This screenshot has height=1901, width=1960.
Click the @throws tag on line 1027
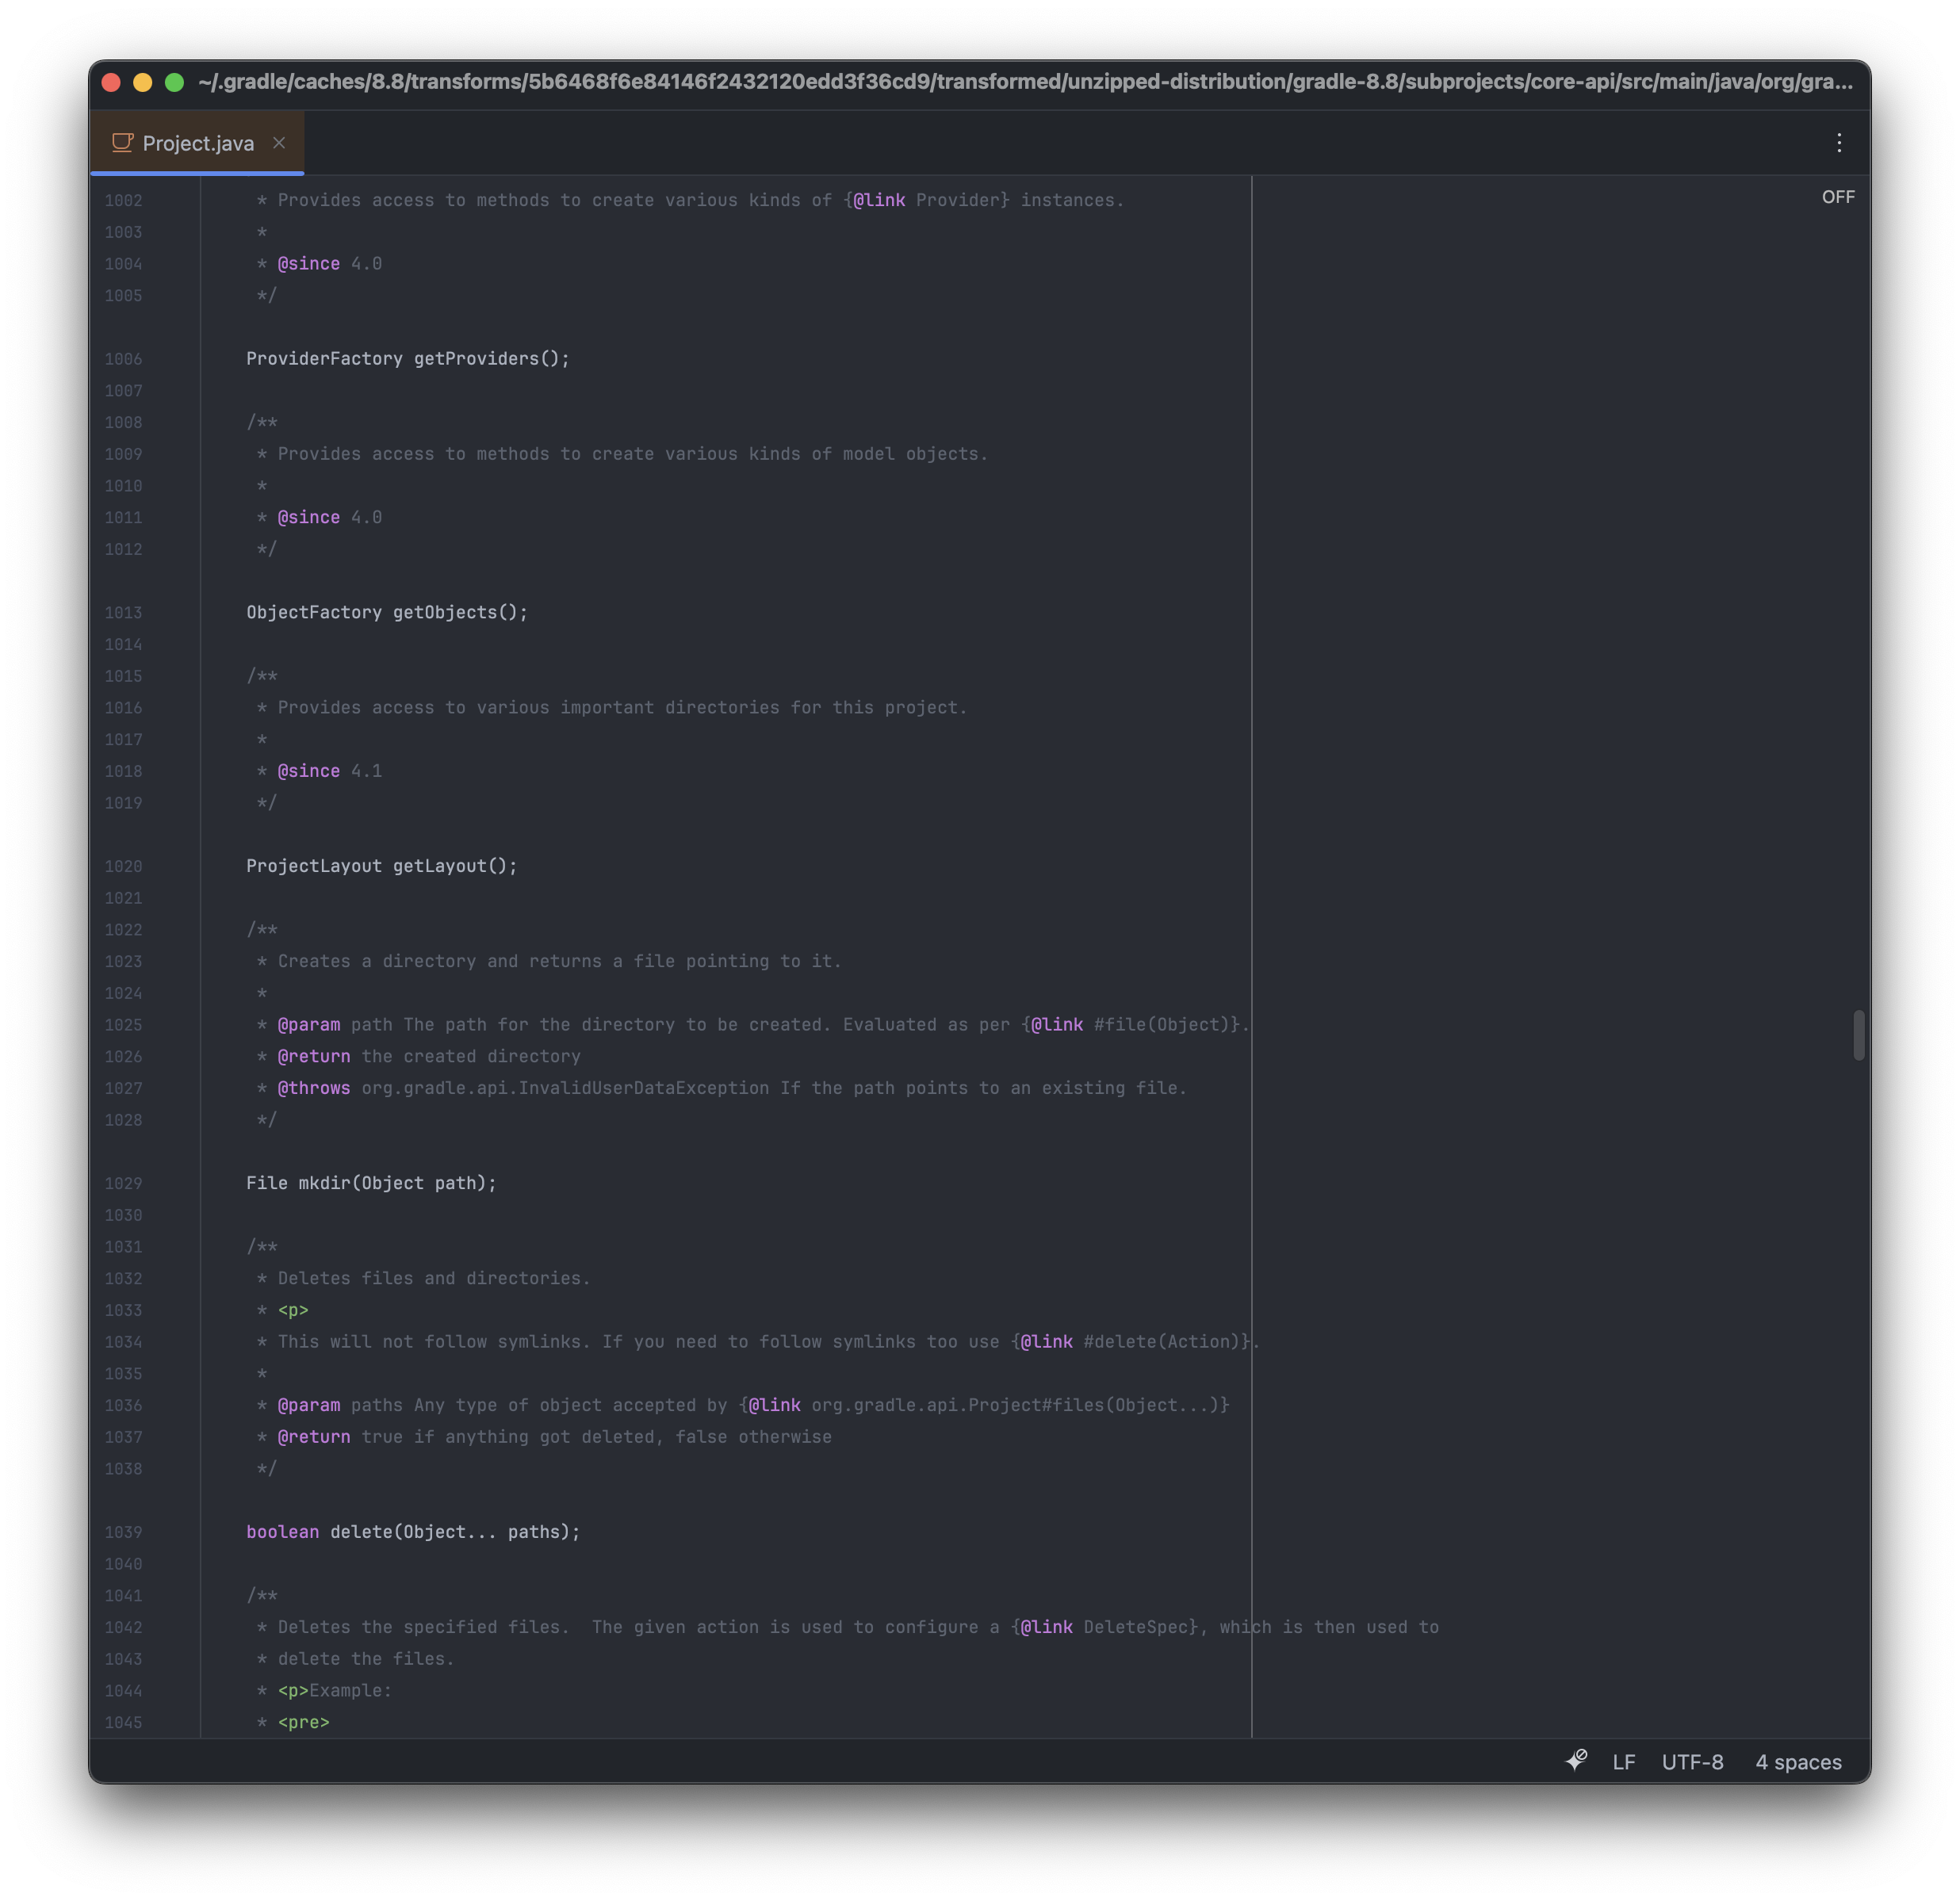313,1088
